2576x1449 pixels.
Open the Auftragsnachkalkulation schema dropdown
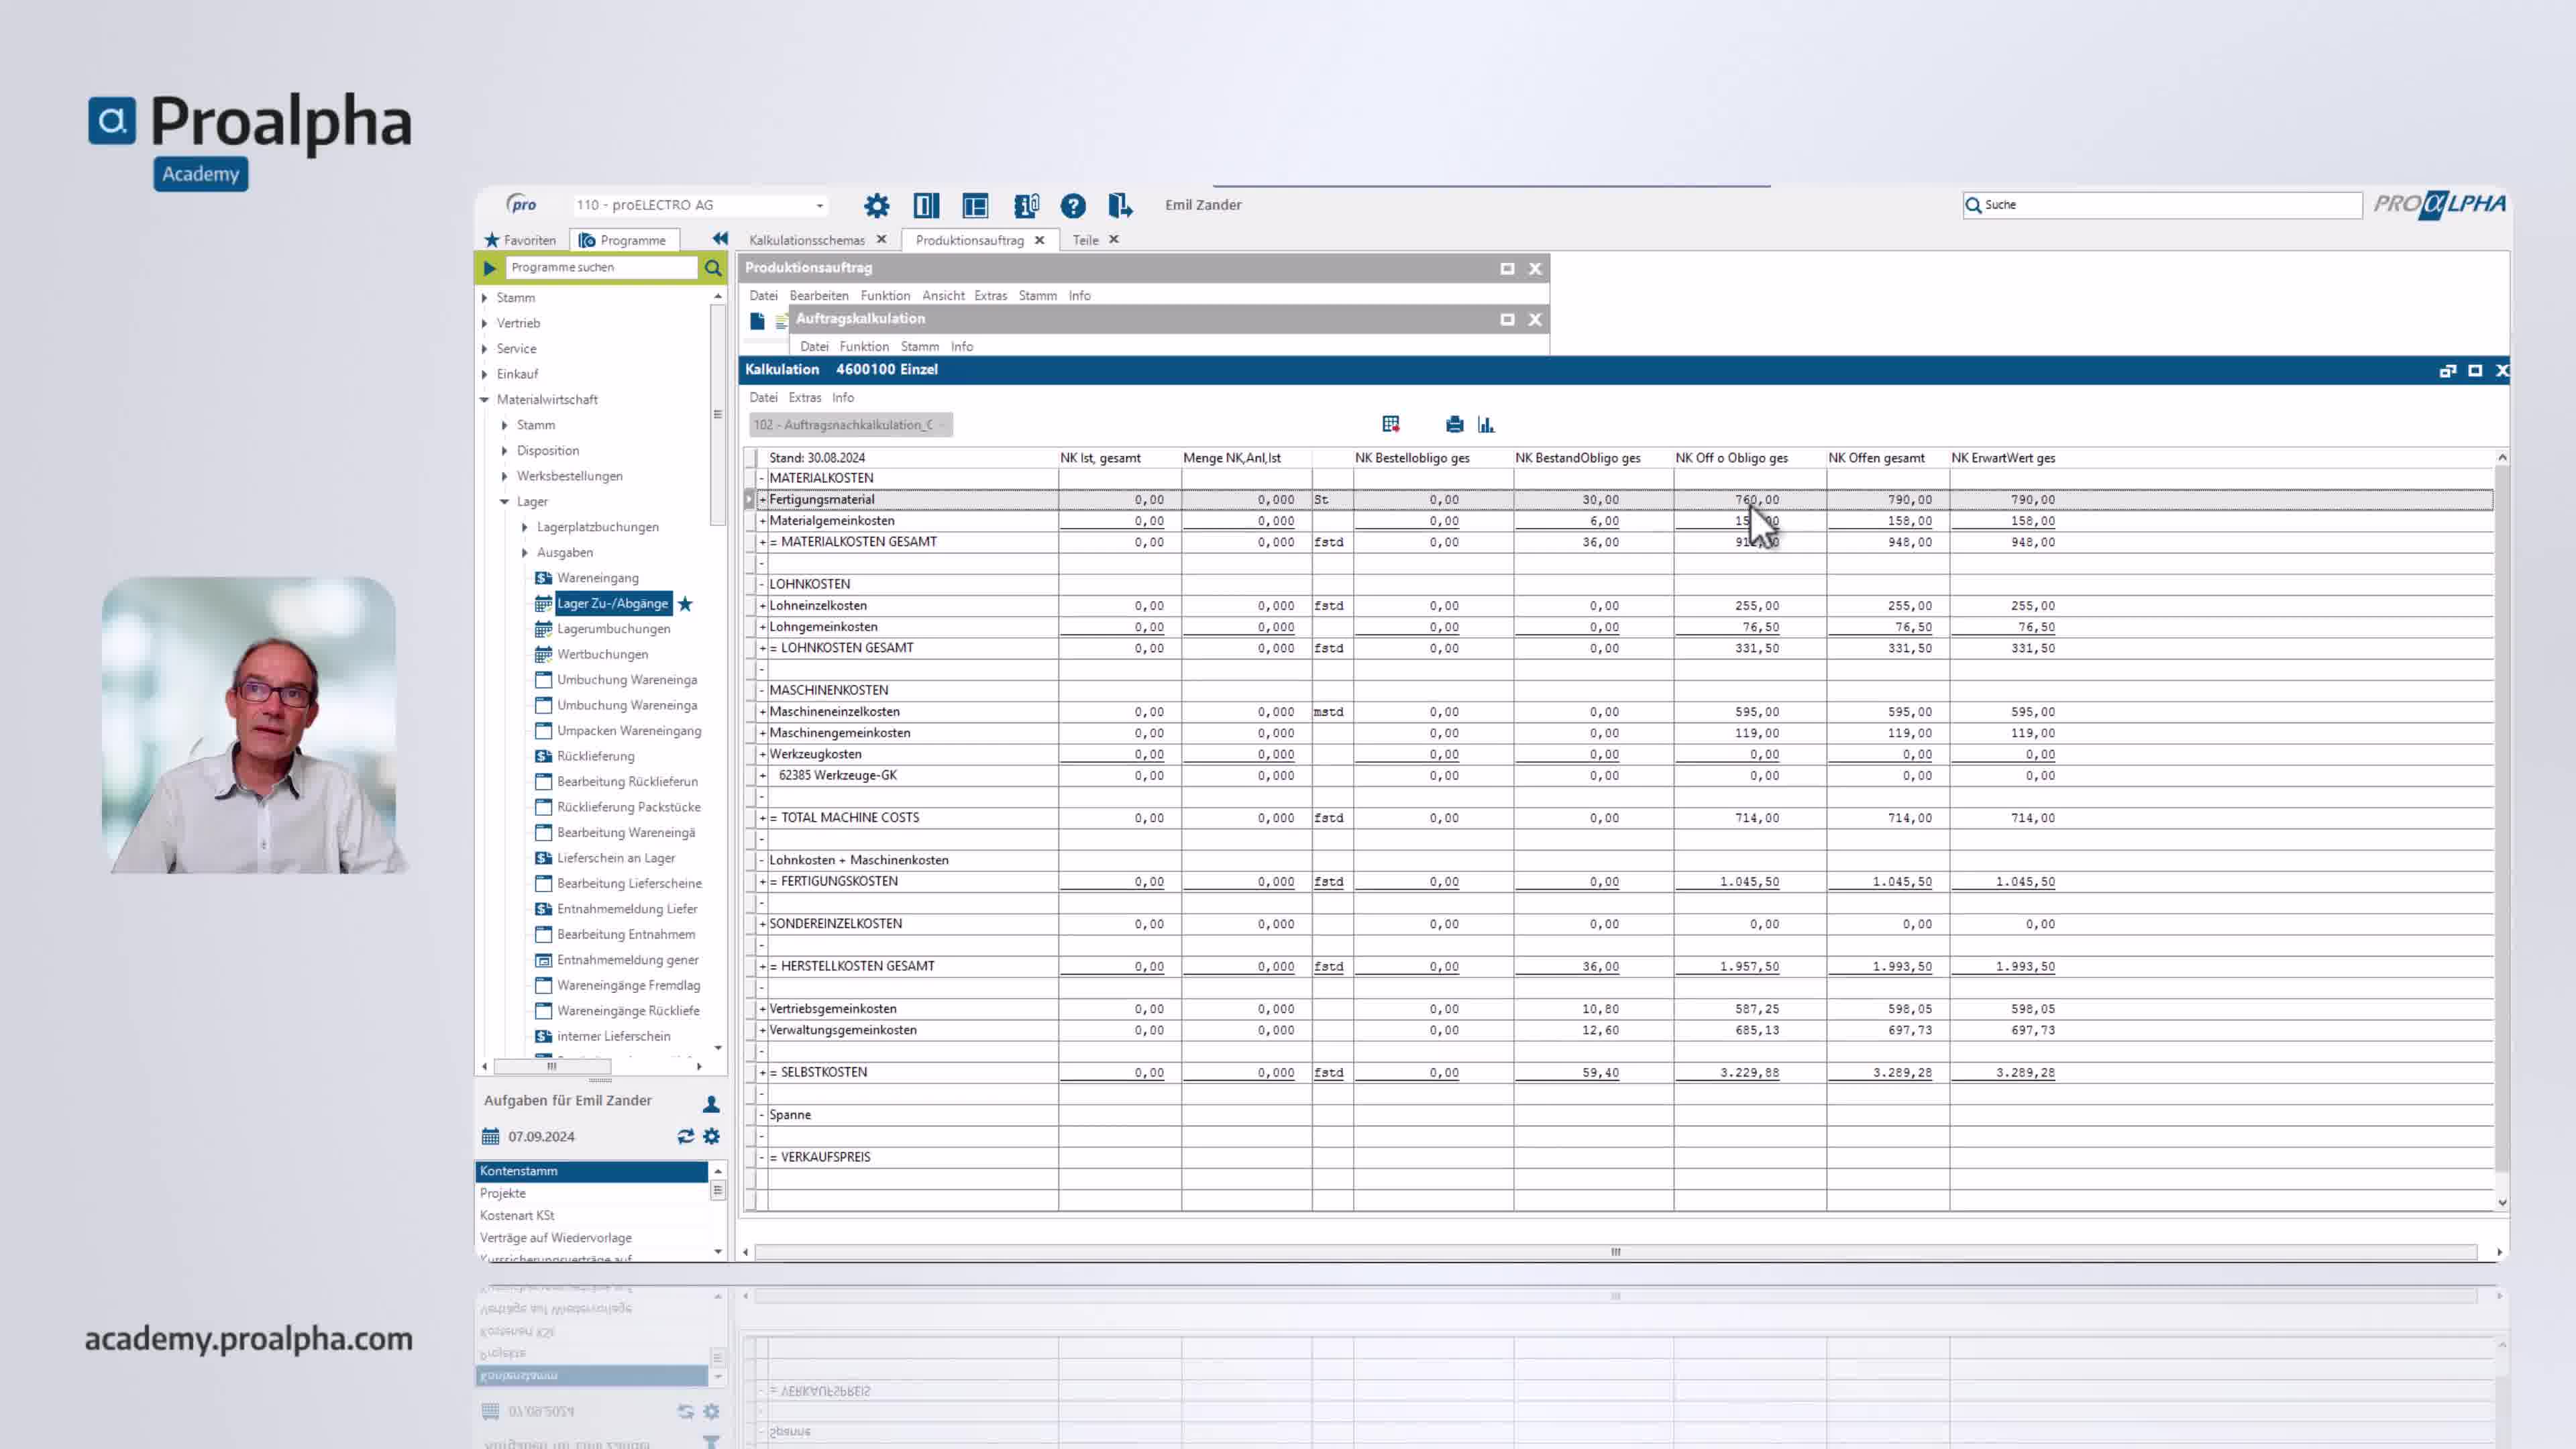pyautogui.click(x=941, y=425)
